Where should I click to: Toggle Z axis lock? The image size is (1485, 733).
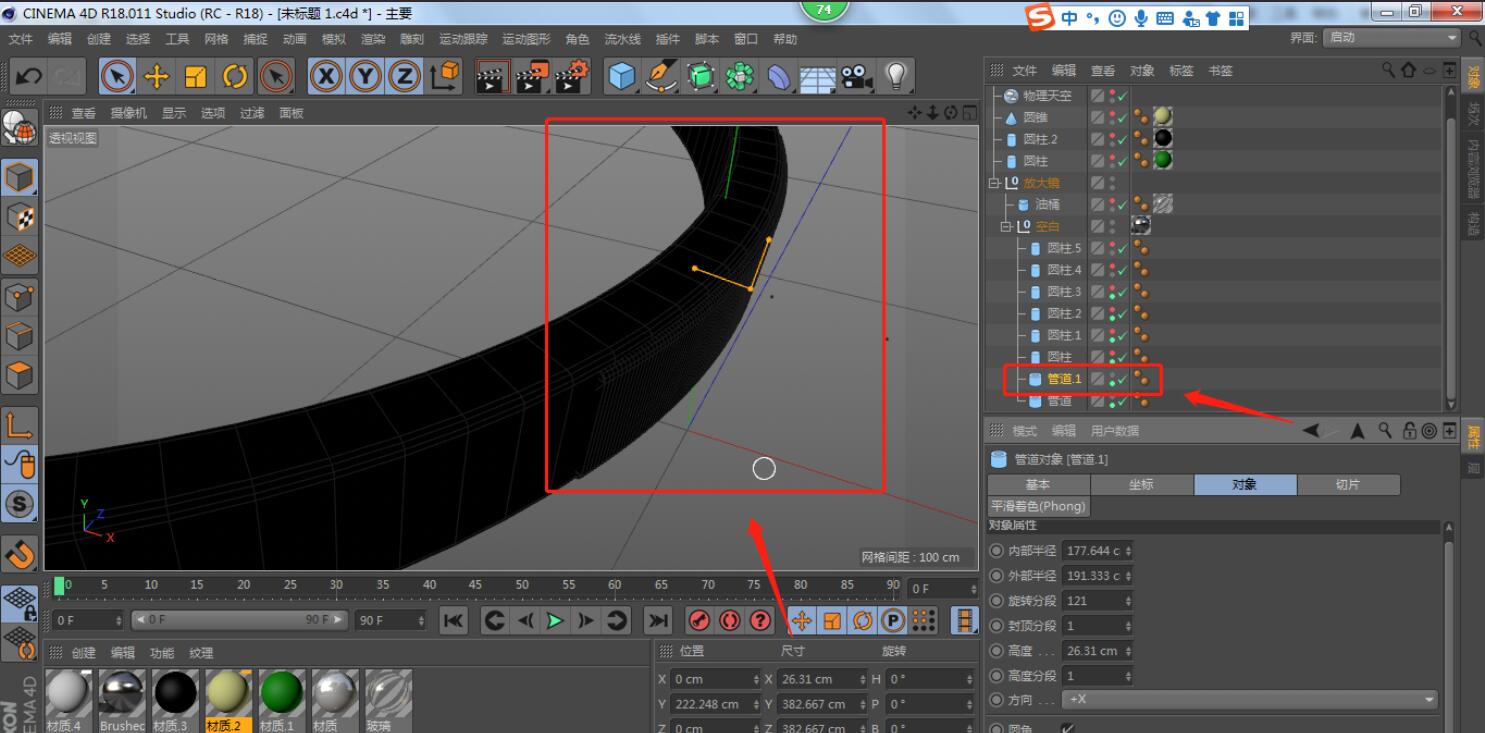404,77
